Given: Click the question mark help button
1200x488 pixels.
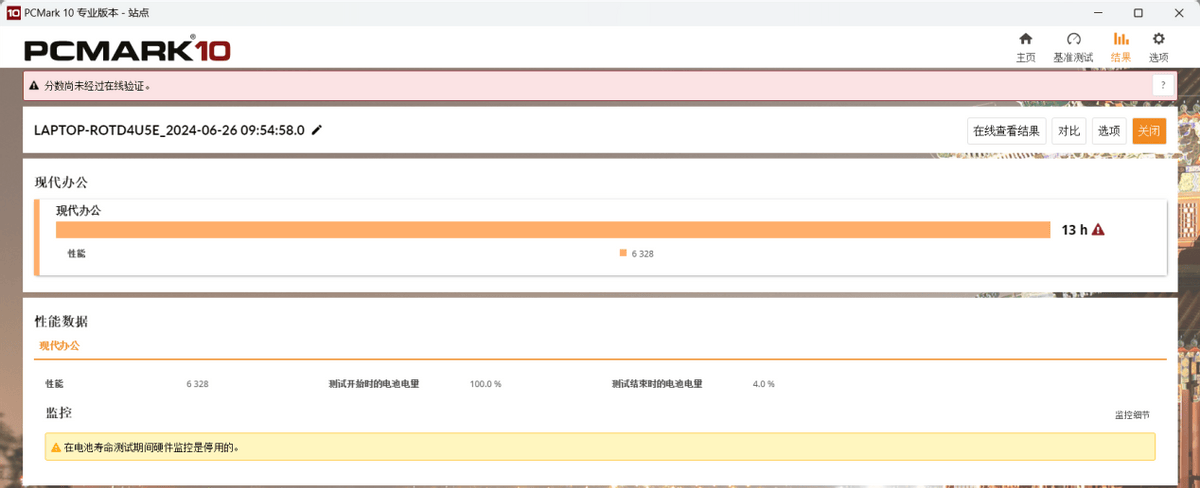Looking at the screenshot, I should (1163, 86).
